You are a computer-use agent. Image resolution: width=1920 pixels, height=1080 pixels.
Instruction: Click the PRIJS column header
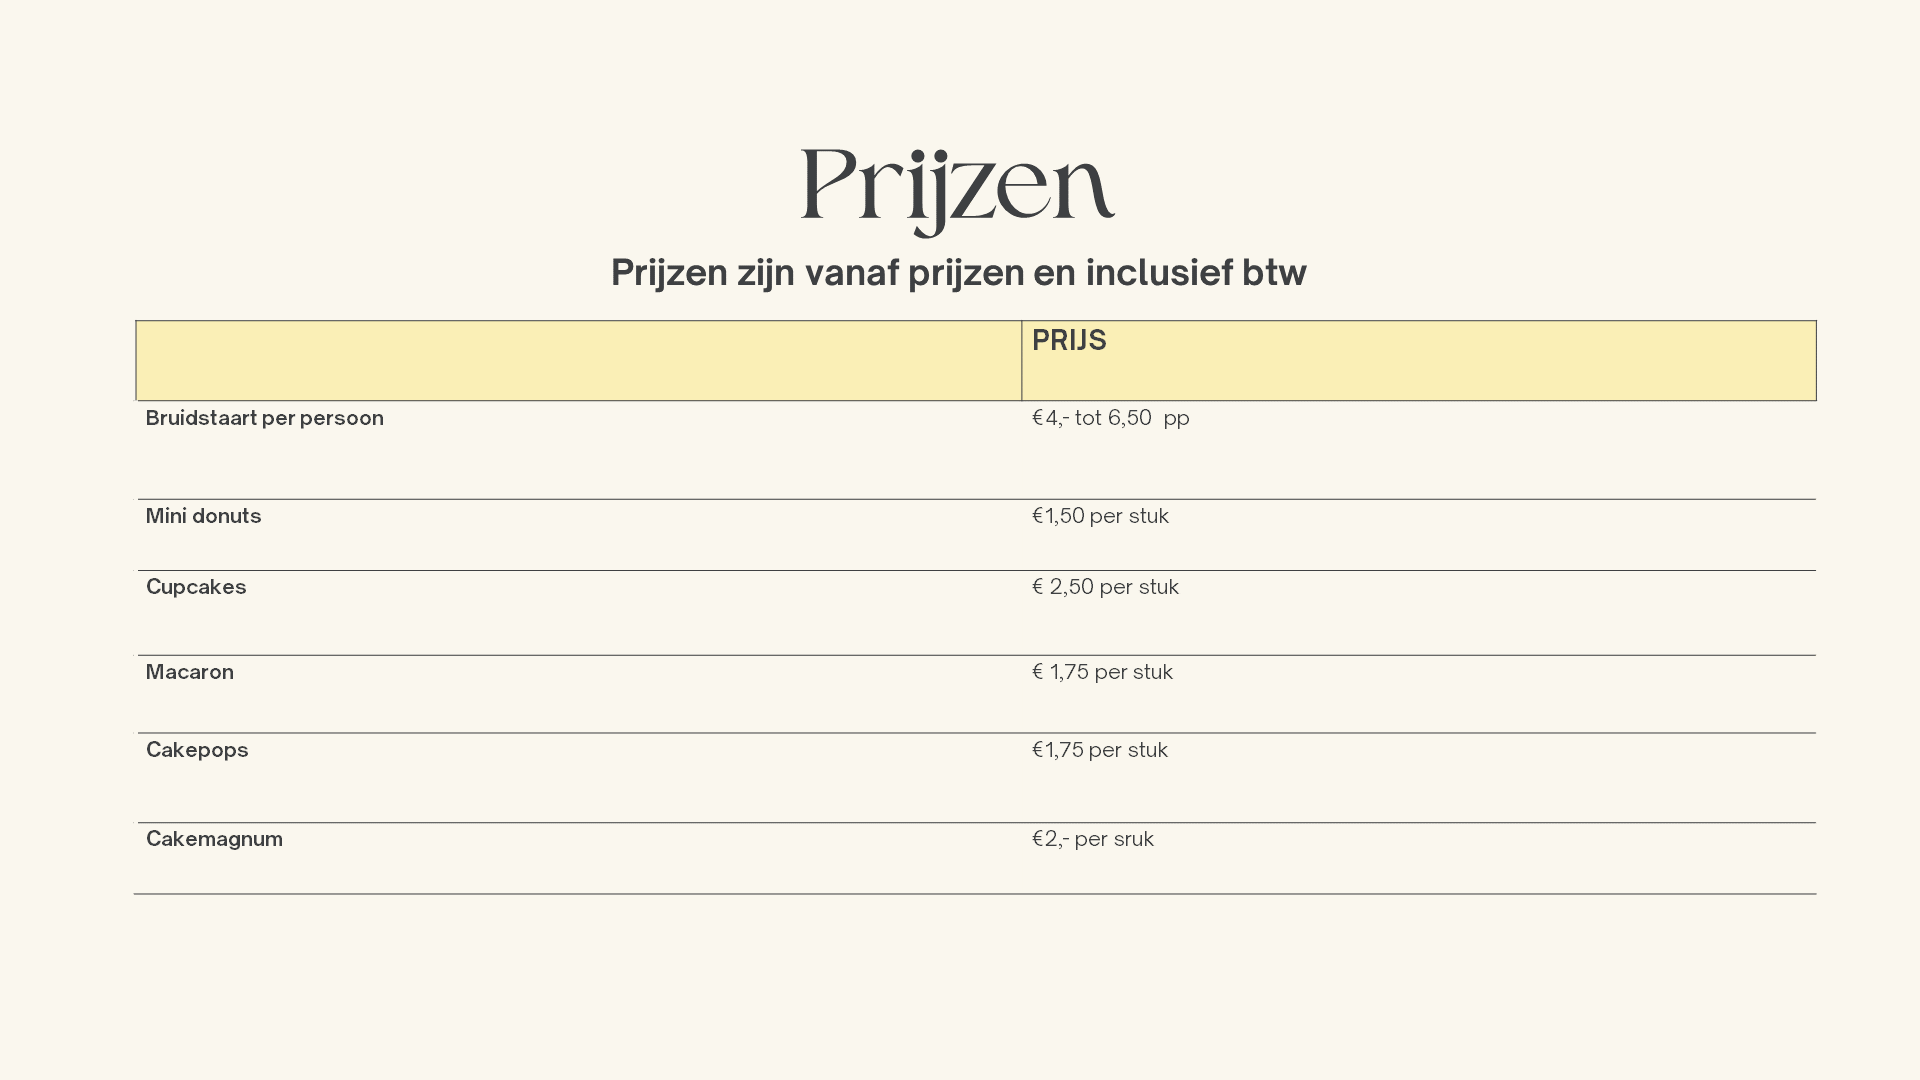[x=1069, y=341]
